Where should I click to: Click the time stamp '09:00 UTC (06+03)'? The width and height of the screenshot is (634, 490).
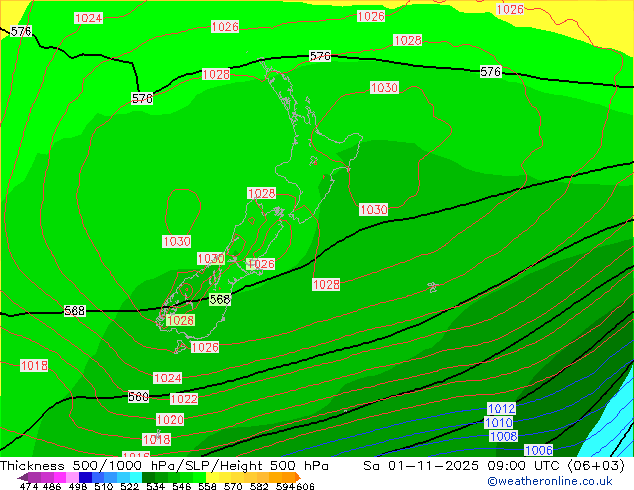[x=556, y=466]
